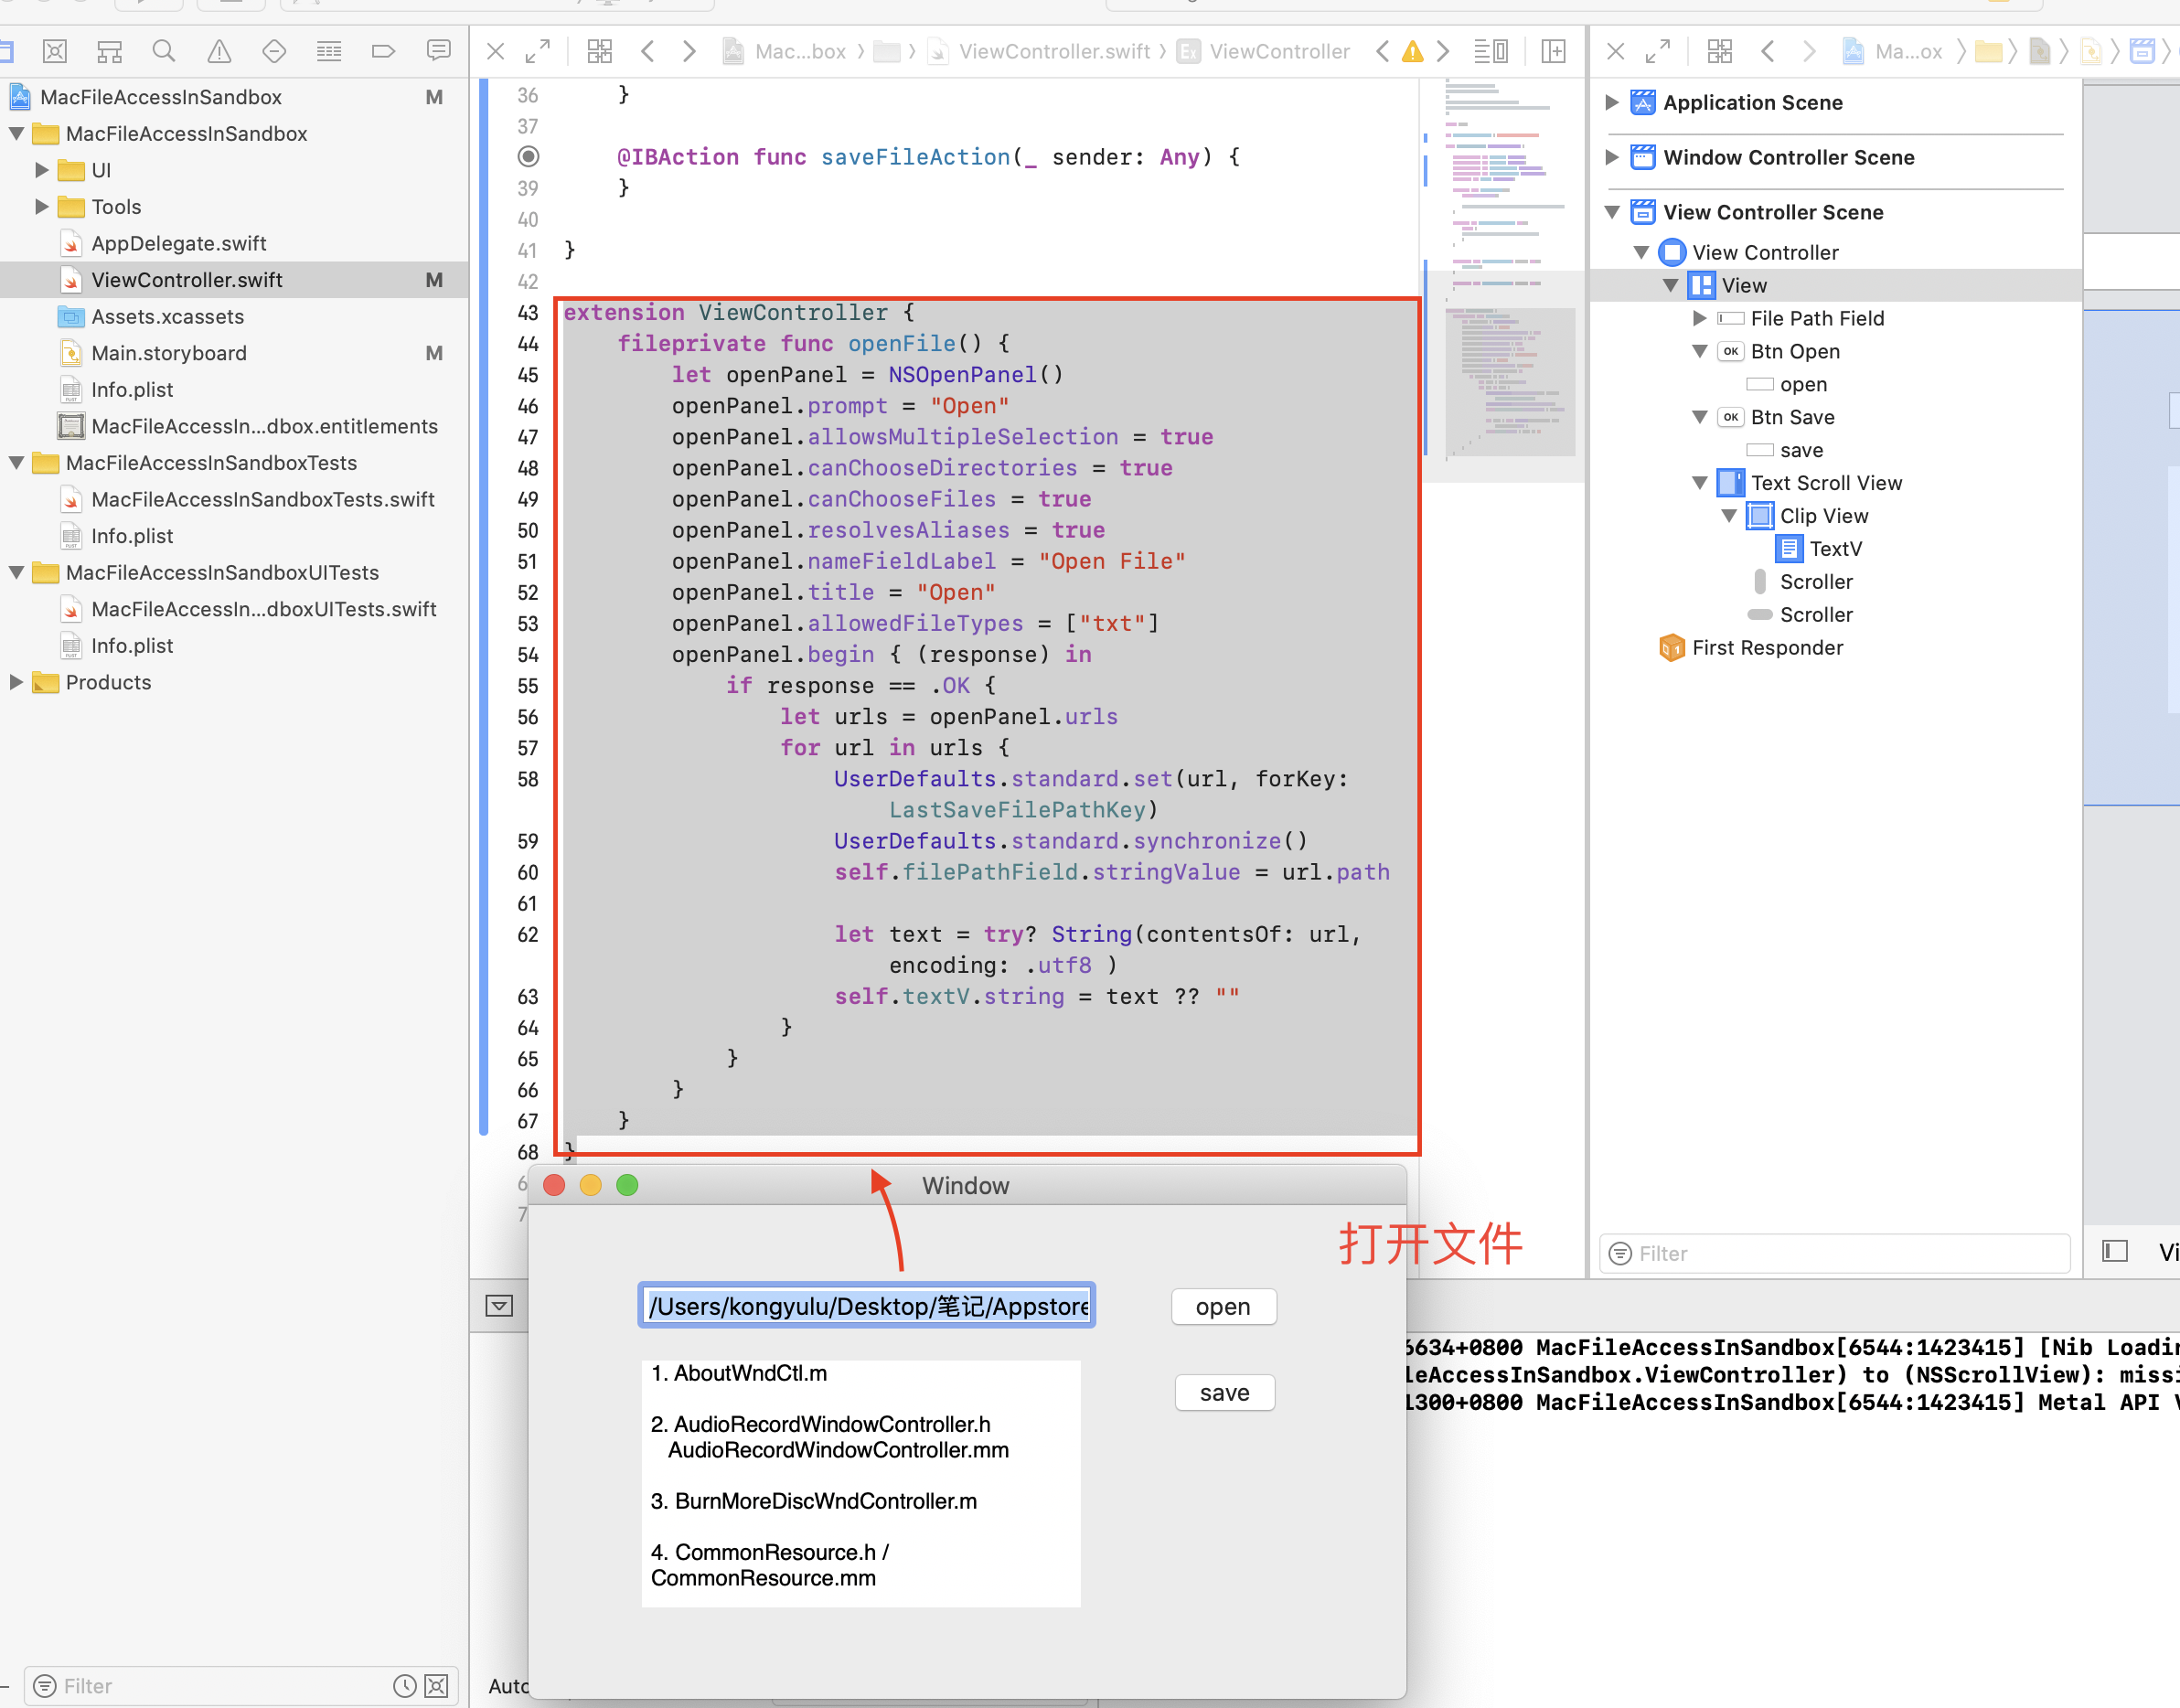Toggle the breakpoint on line 38

point(528,157)
